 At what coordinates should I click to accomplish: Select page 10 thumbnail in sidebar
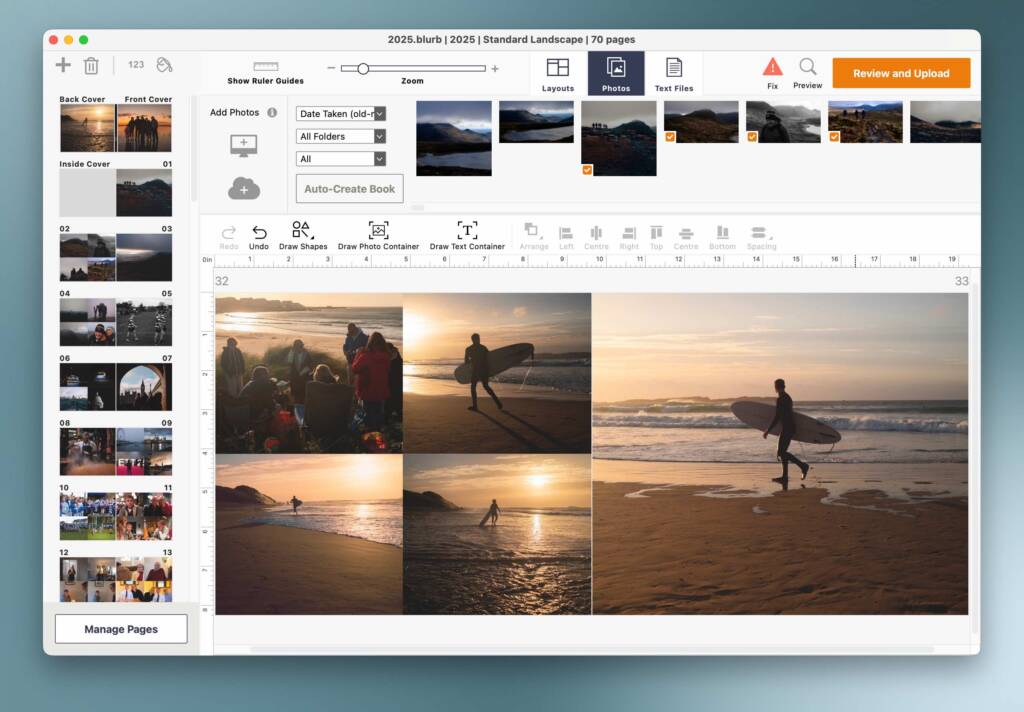tap(87, 516)
